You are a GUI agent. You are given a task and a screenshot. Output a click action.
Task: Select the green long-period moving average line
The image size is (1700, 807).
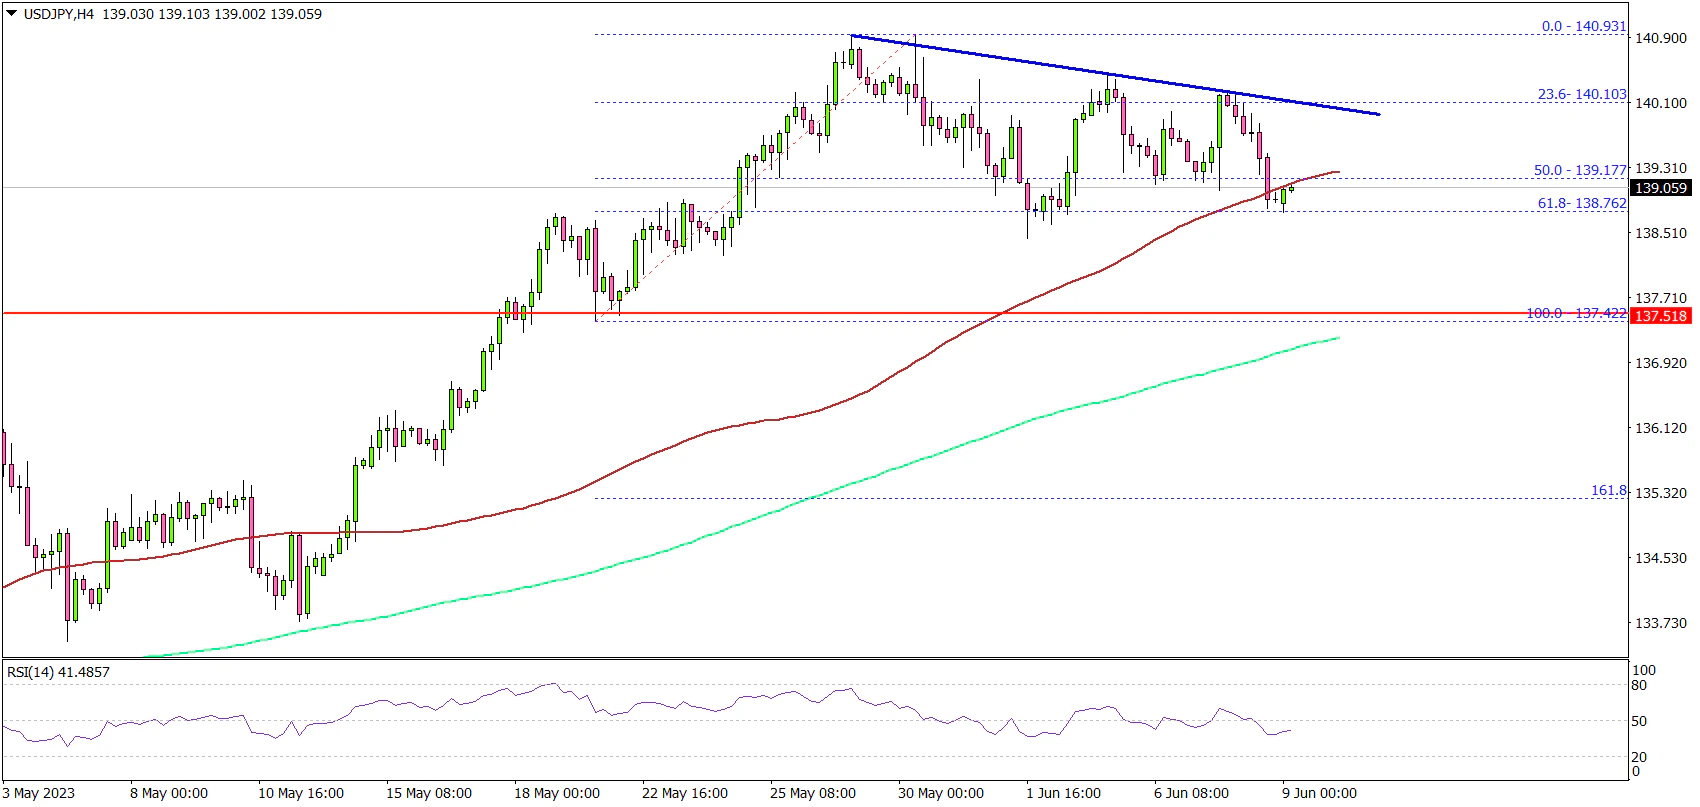point(900,465)
